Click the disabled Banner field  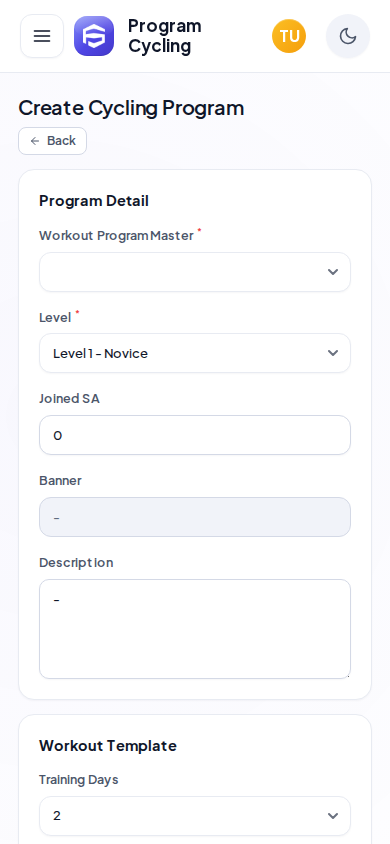pos(195,517)
